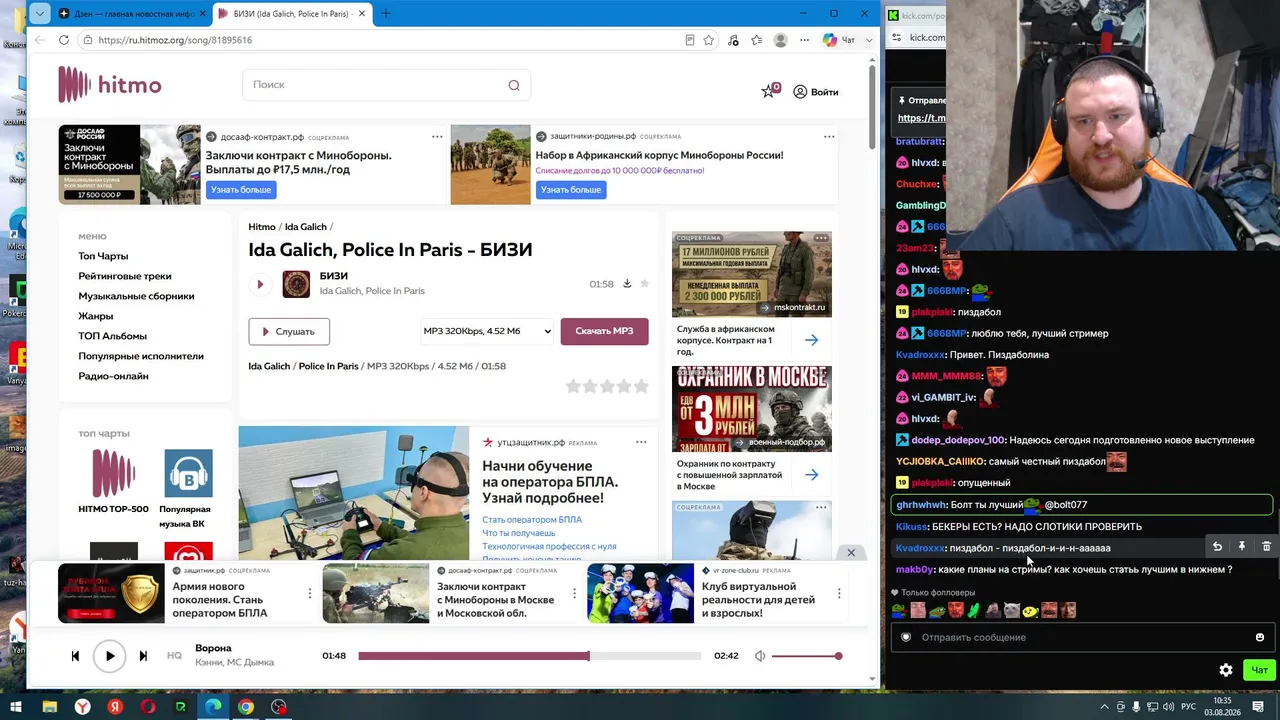
Task: Add БИЗИ track to favorites star
Action: click(644, 284)
